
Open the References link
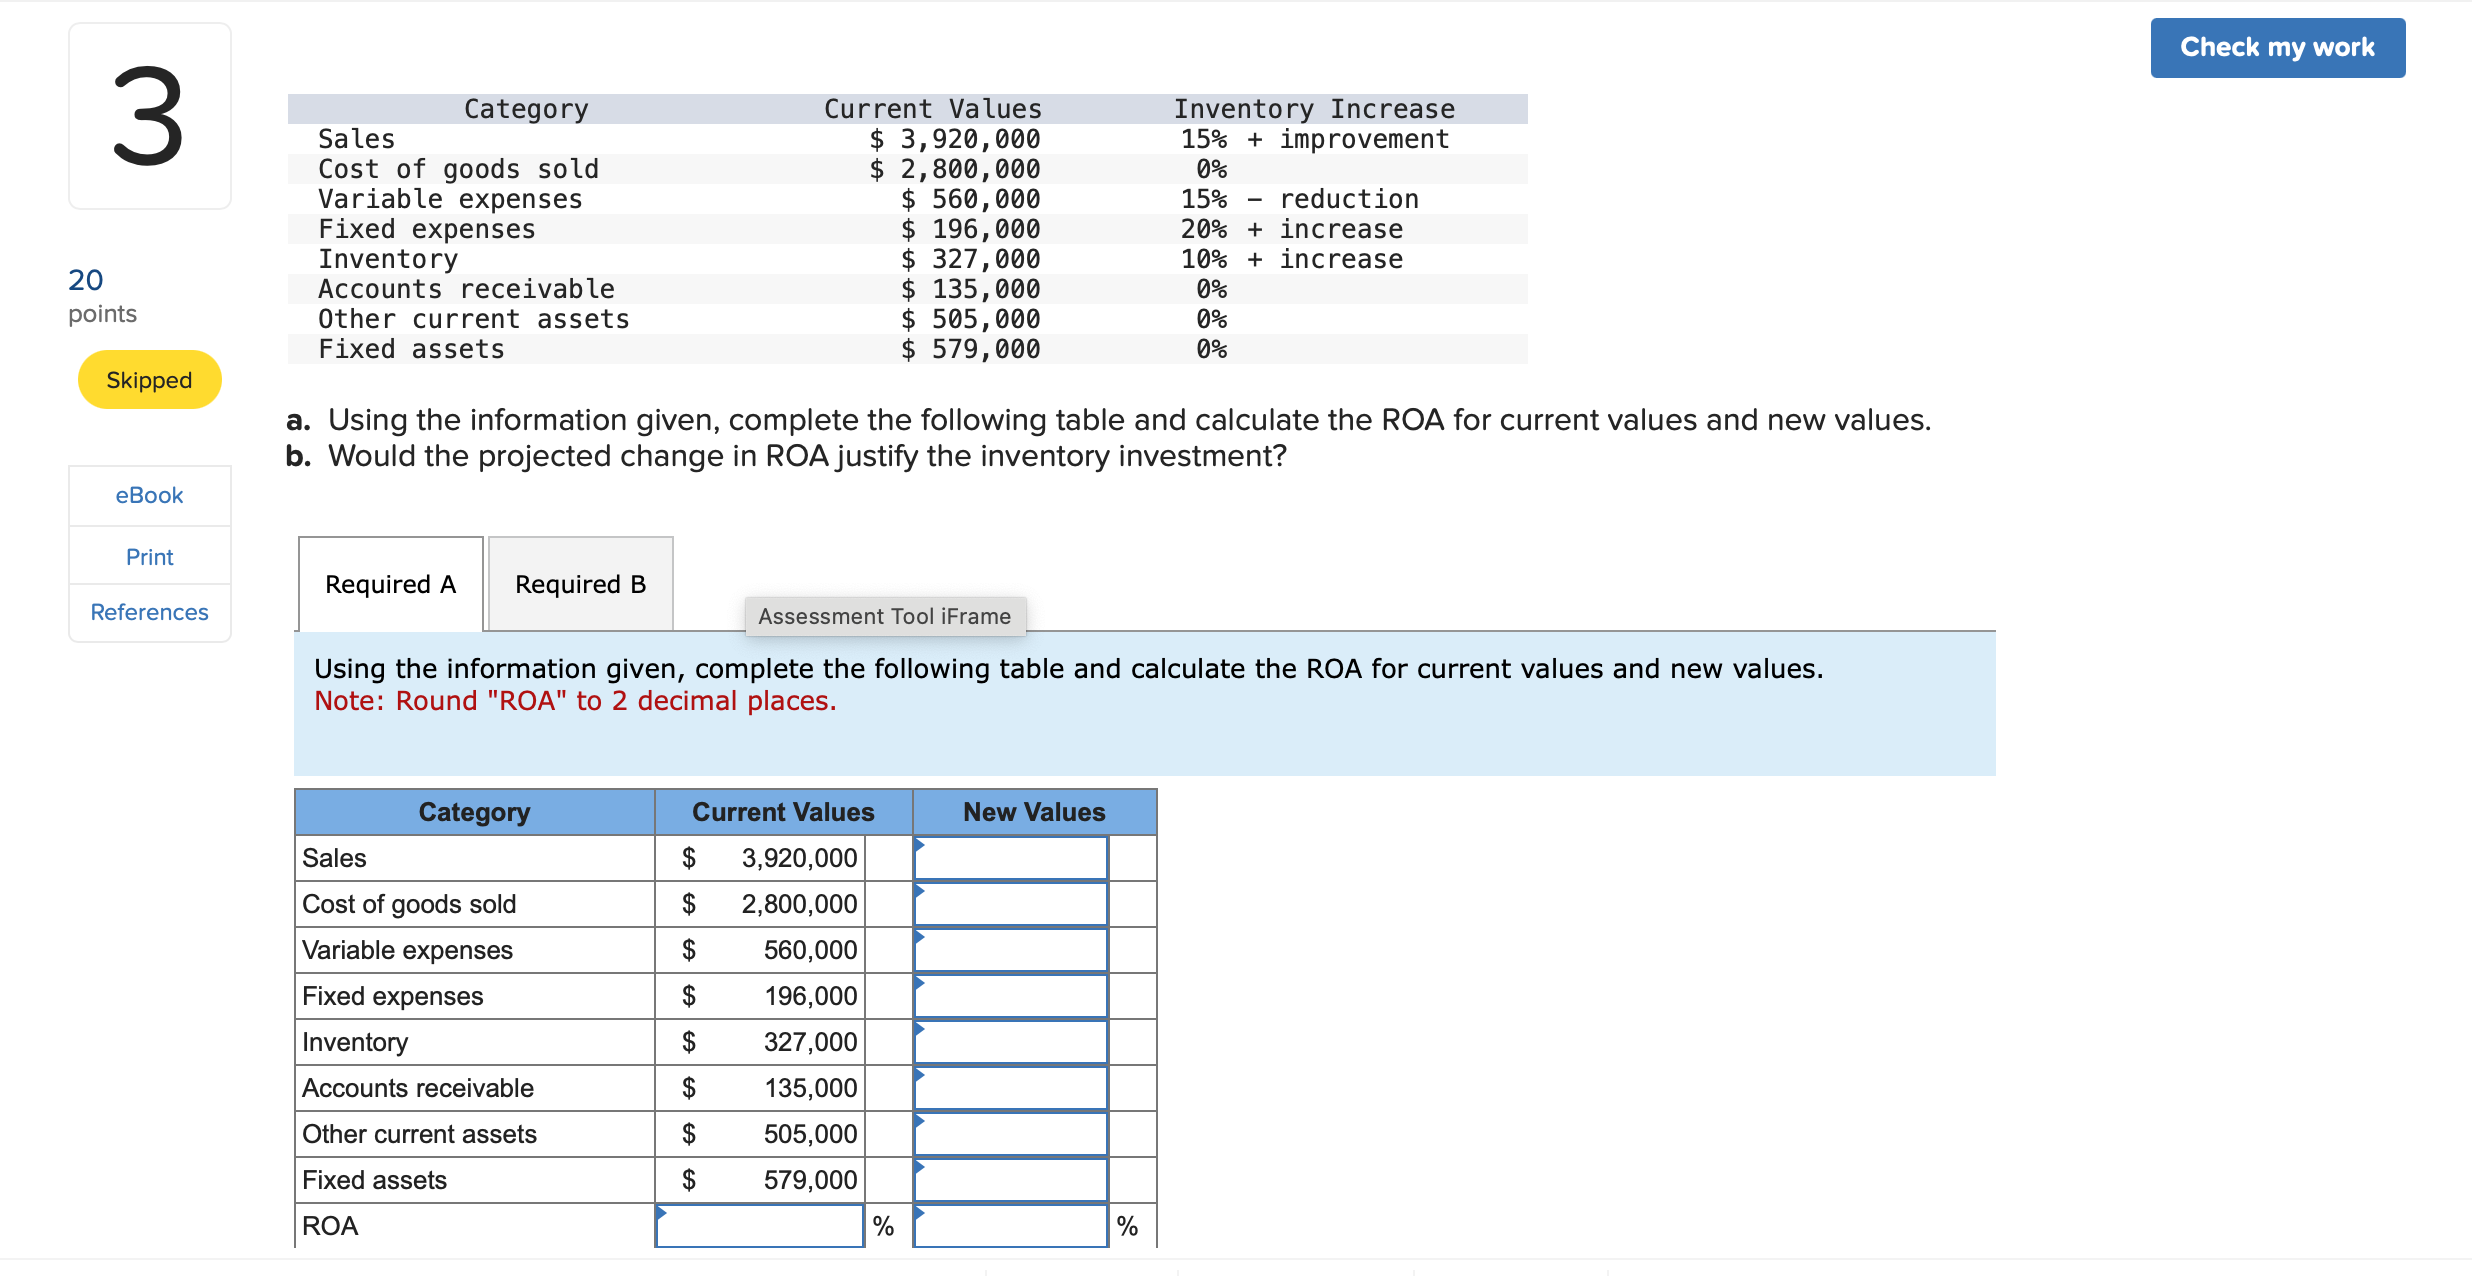coord(149,612)
